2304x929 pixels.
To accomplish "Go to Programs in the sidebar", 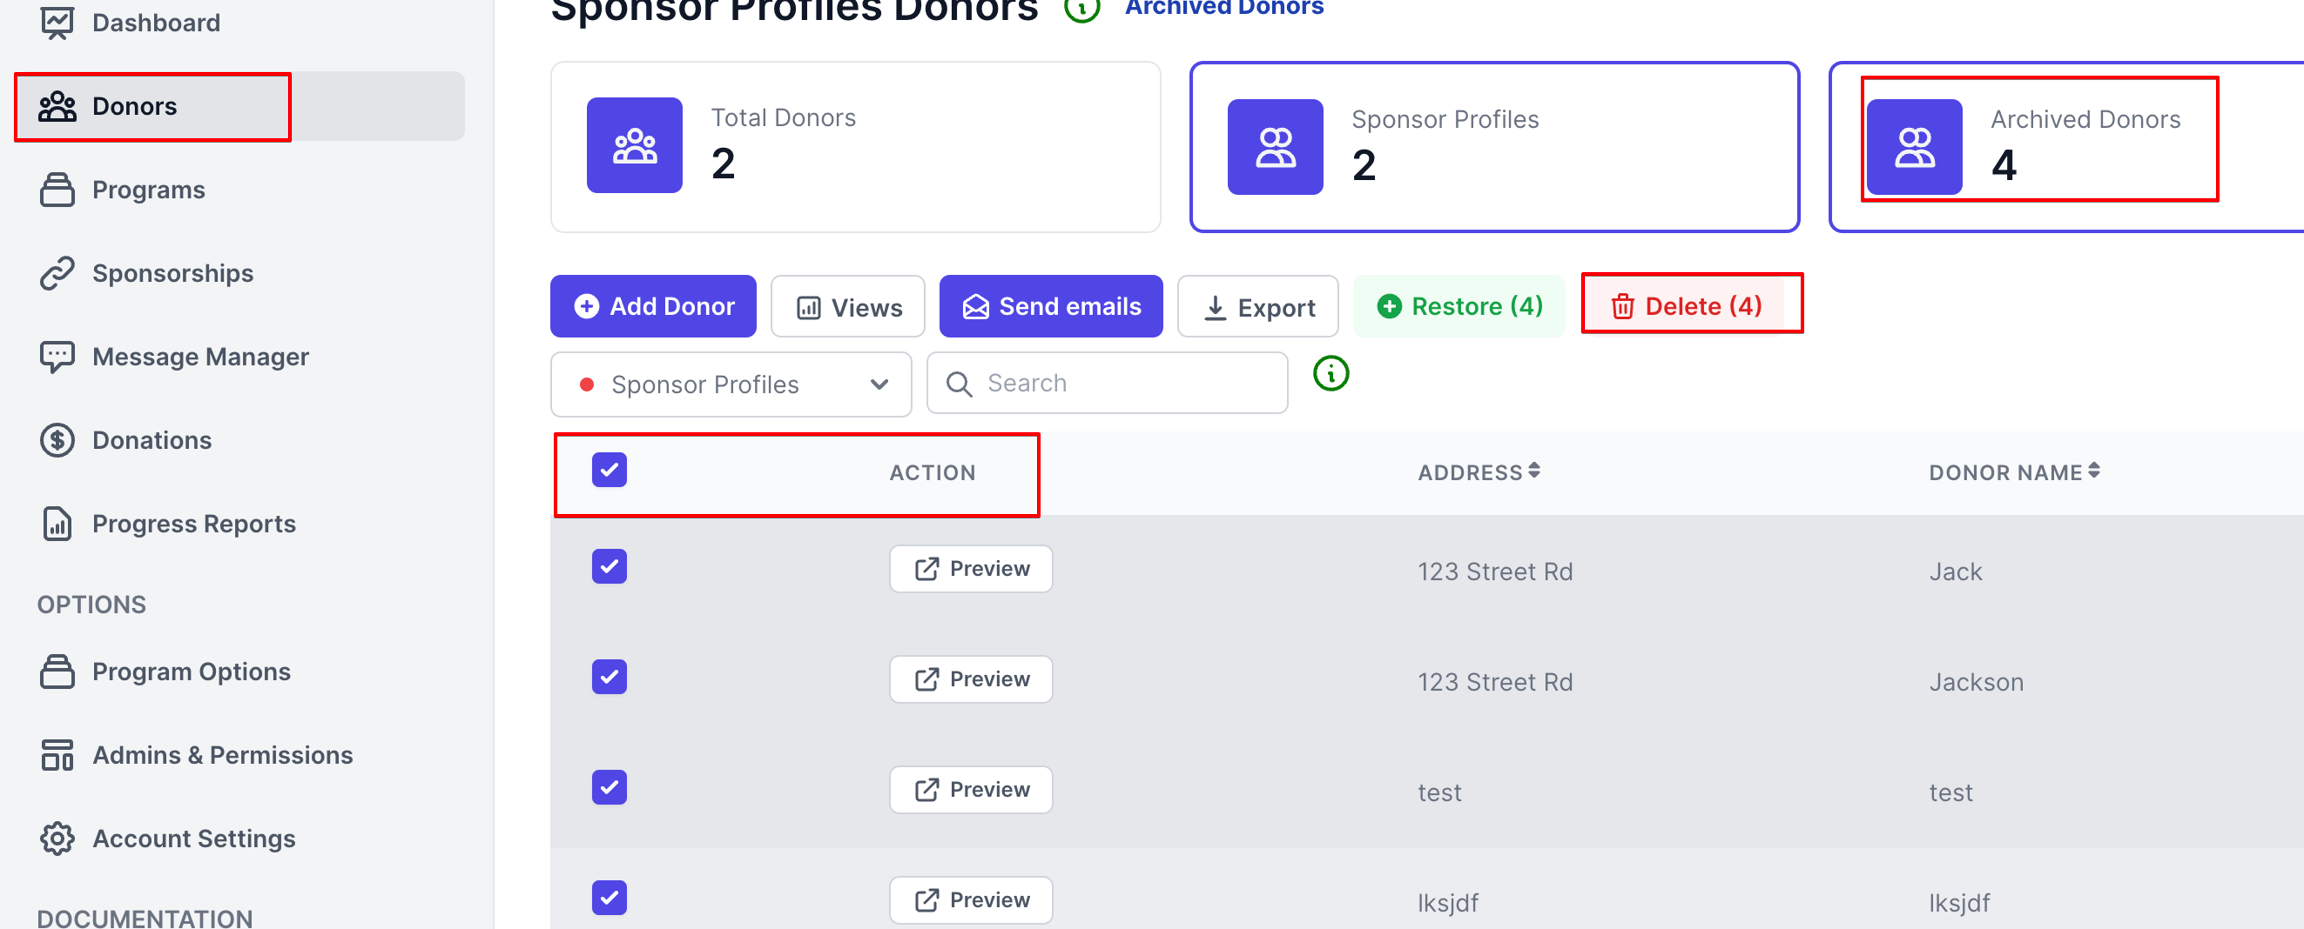I will pos(148,190).
